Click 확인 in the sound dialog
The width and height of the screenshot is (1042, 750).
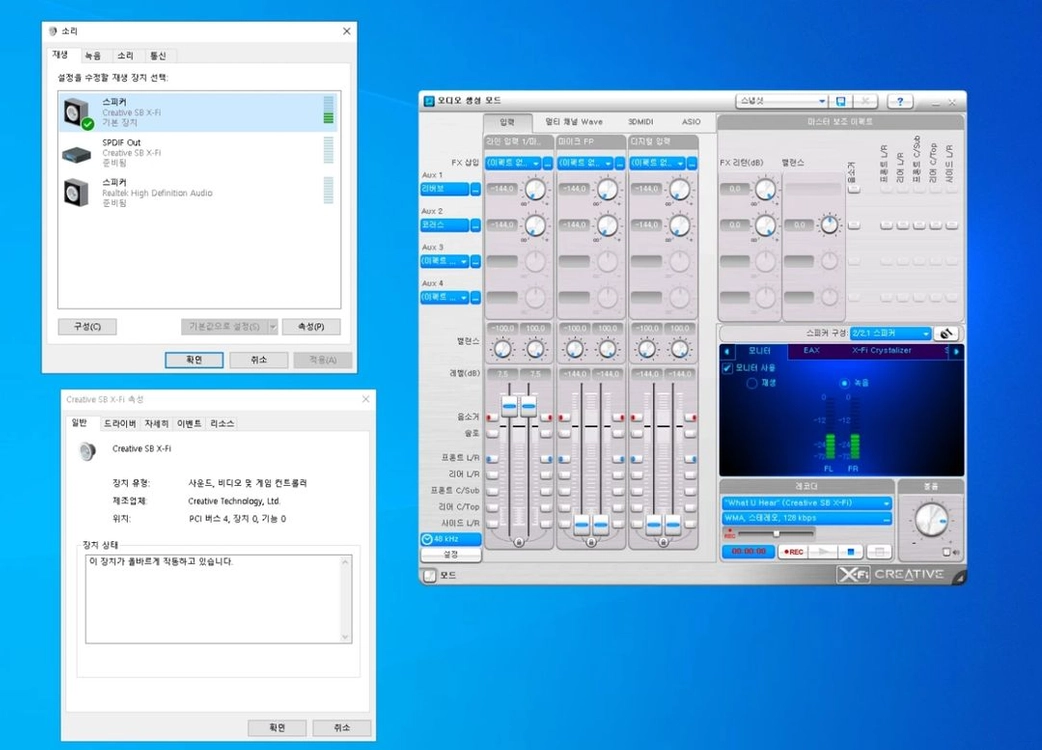click(193, 360)
